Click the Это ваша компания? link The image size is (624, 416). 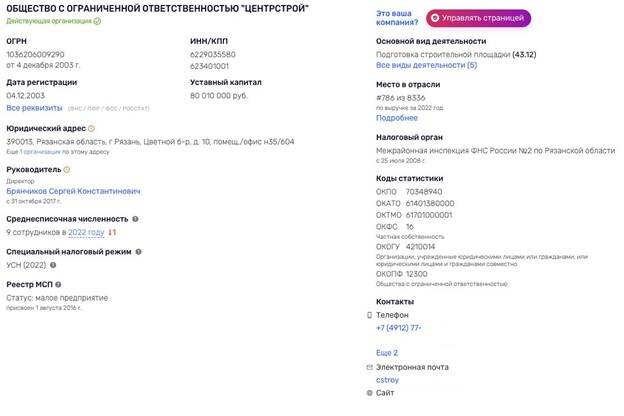coord(393,17)
